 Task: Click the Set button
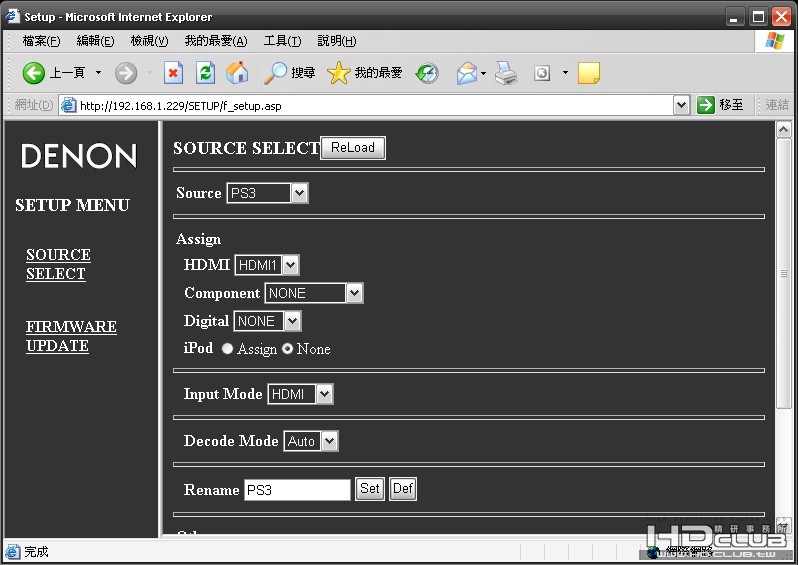tap(370, 489)
